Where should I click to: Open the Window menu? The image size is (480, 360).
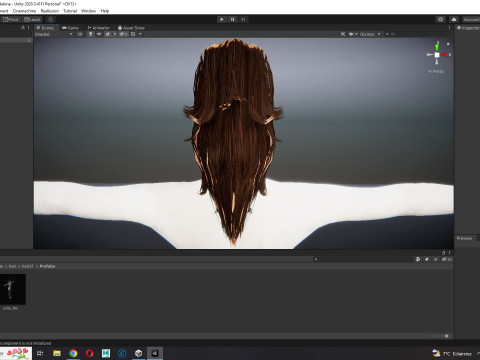(88, 11)
